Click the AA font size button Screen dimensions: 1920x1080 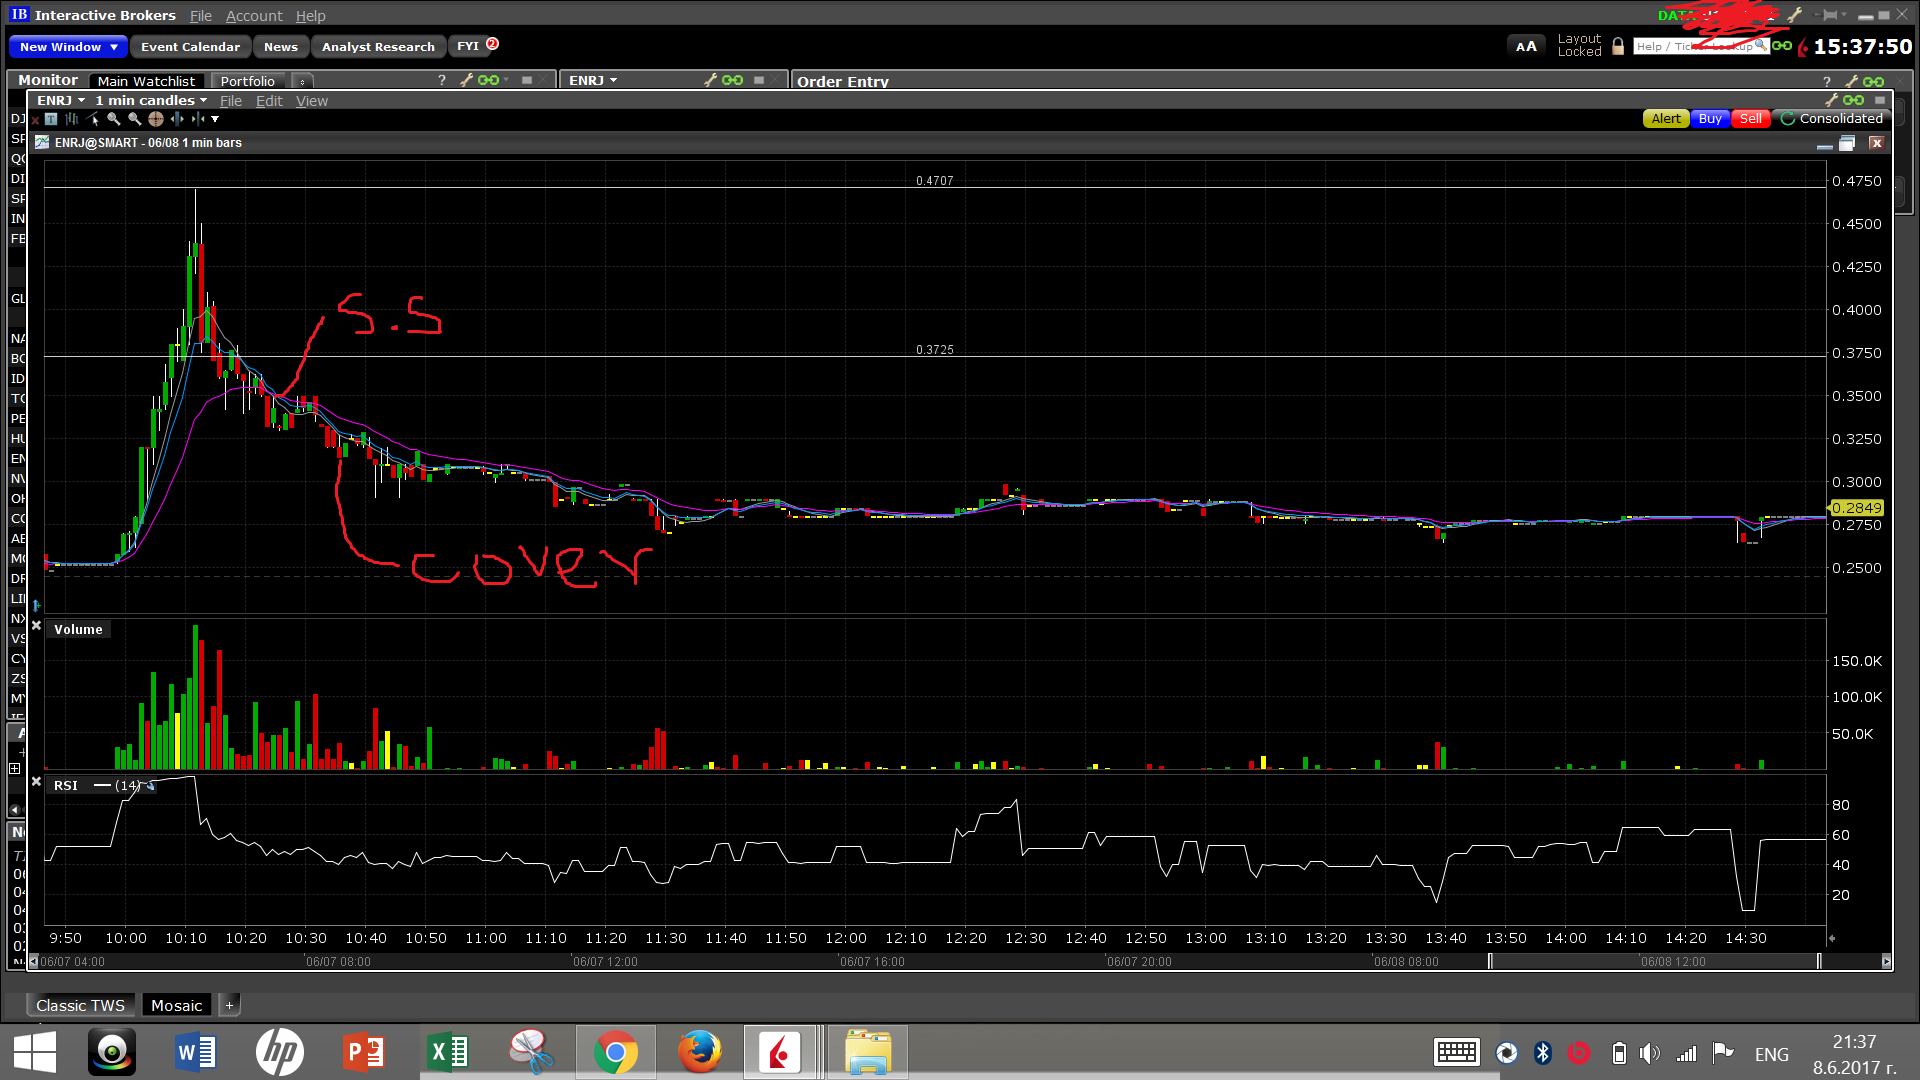point(1525,46)
